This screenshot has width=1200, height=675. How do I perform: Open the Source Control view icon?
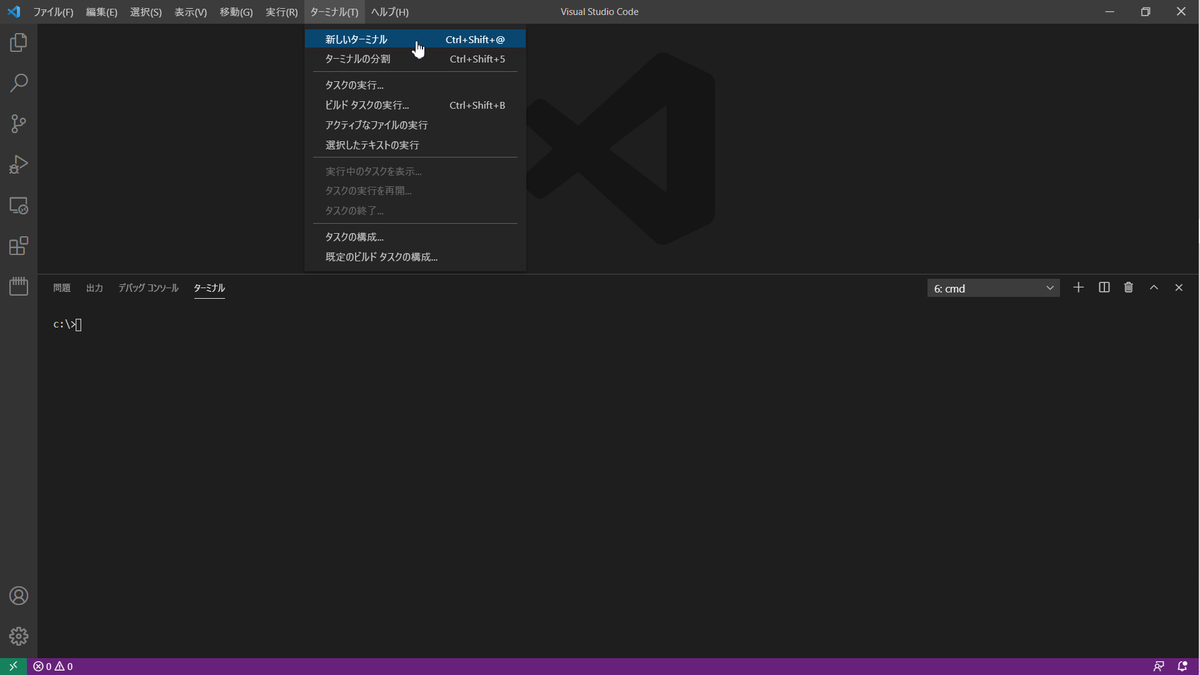point(18,124)
